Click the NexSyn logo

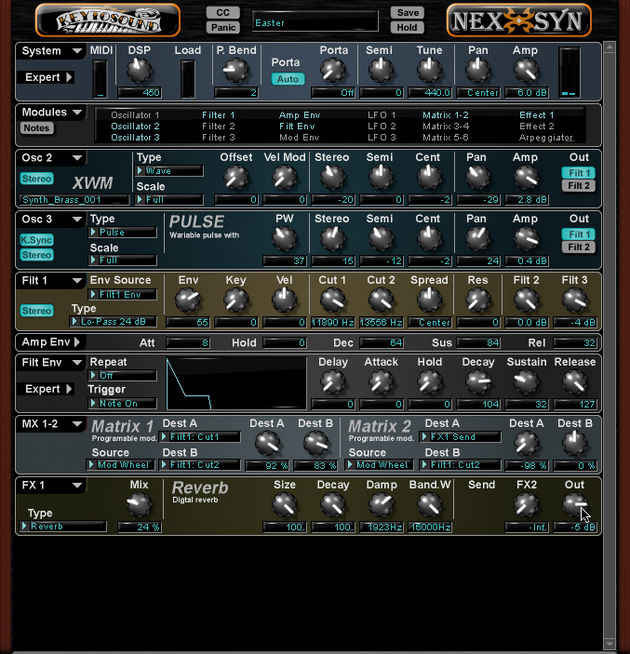[519, 20]
